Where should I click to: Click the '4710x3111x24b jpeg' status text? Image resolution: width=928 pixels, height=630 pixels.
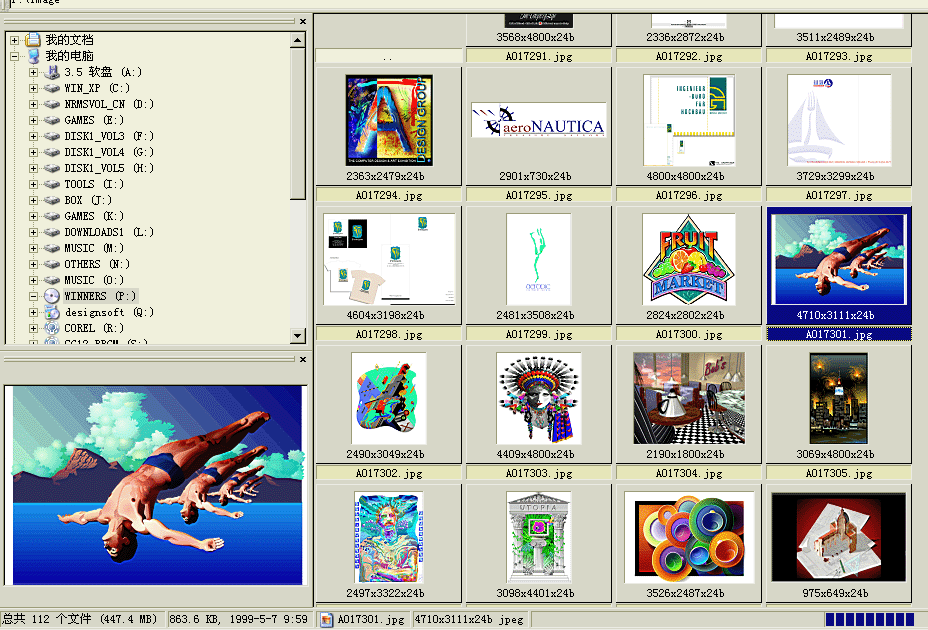pyautogui.click(x=469, y=619)
